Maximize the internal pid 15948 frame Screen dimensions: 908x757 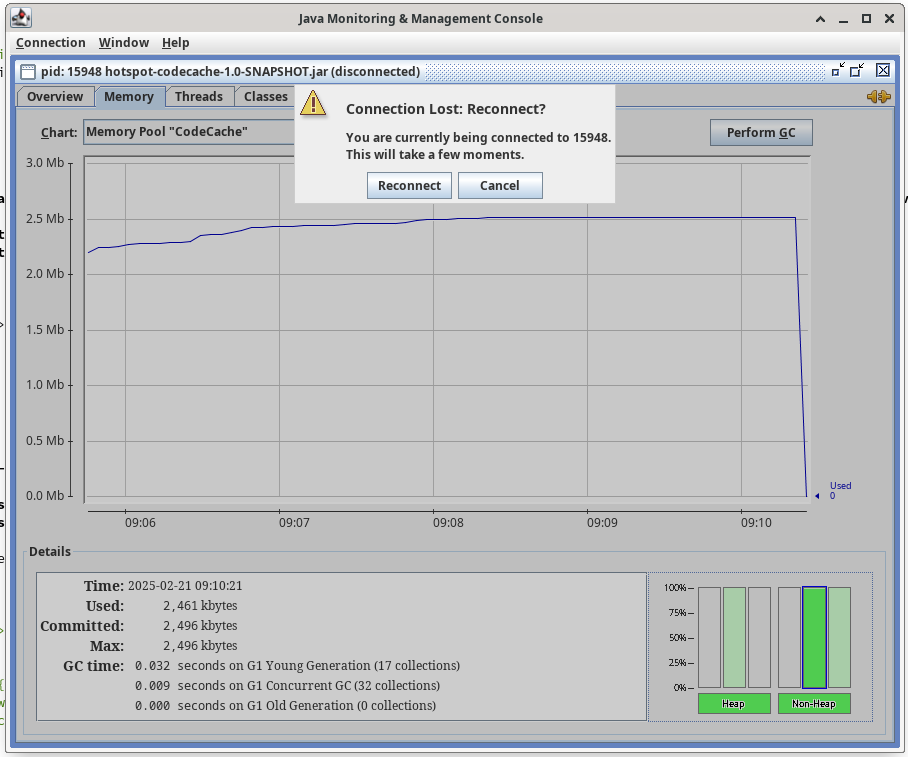(858, 70)
